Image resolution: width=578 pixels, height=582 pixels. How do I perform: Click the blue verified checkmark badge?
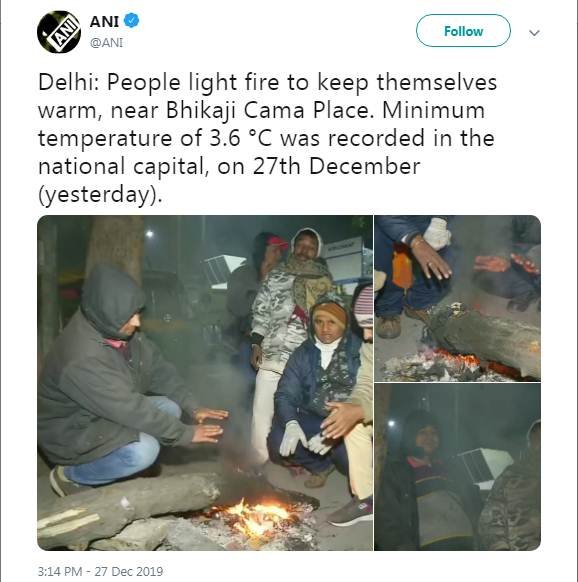tap(131, 20)
